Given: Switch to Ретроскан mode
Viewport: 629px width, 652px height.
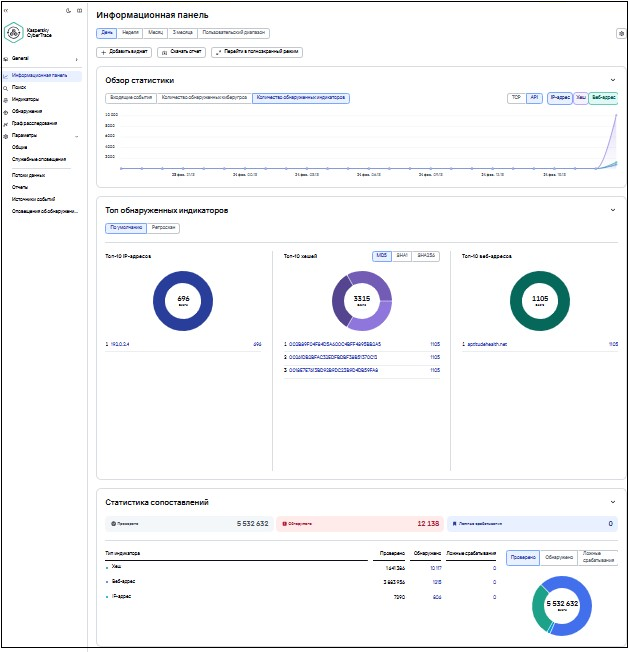Looking at the screenshot, I should [x=163, y=228].
